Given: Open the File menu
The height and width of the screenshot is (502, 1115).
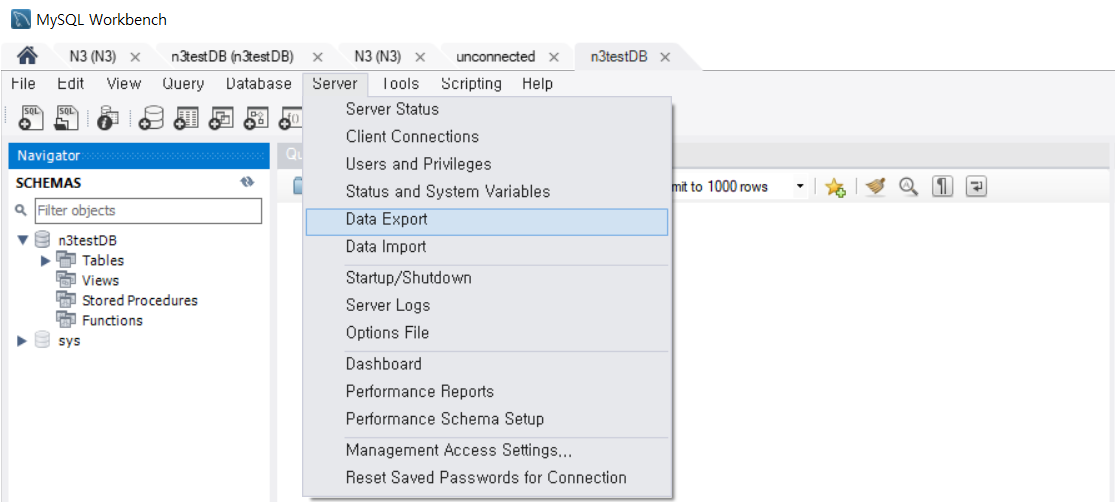Looking at the screenshot, I should [23, 84].
